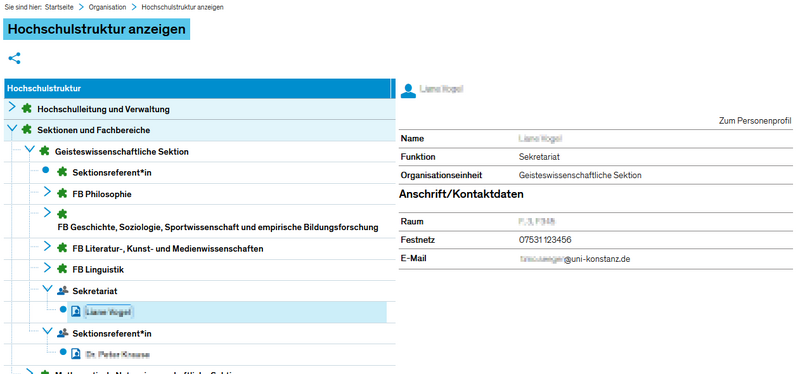The height and width of the screenshot is (374, 800).
Task: Click puzzle icon of FB Linguistik
Action: tap(62, 269)
